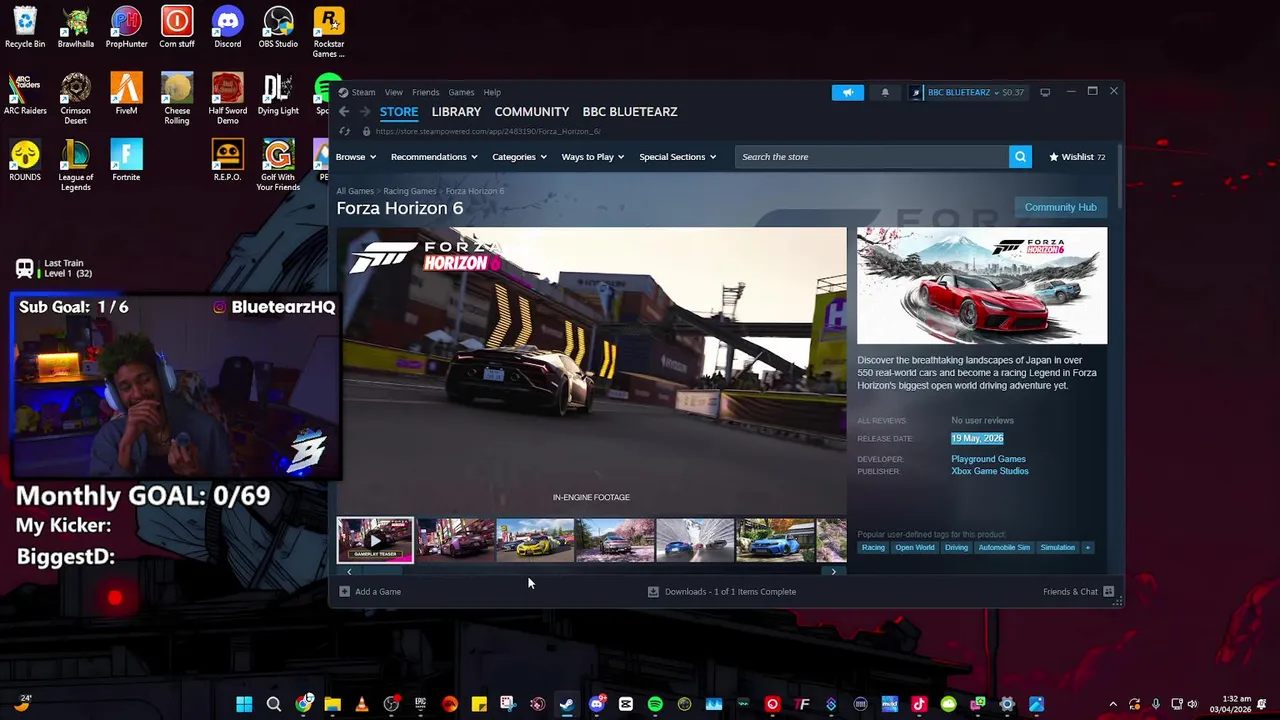Select the FiveM desktop icon
1280x720 pixels.
(x=126, y=94)
